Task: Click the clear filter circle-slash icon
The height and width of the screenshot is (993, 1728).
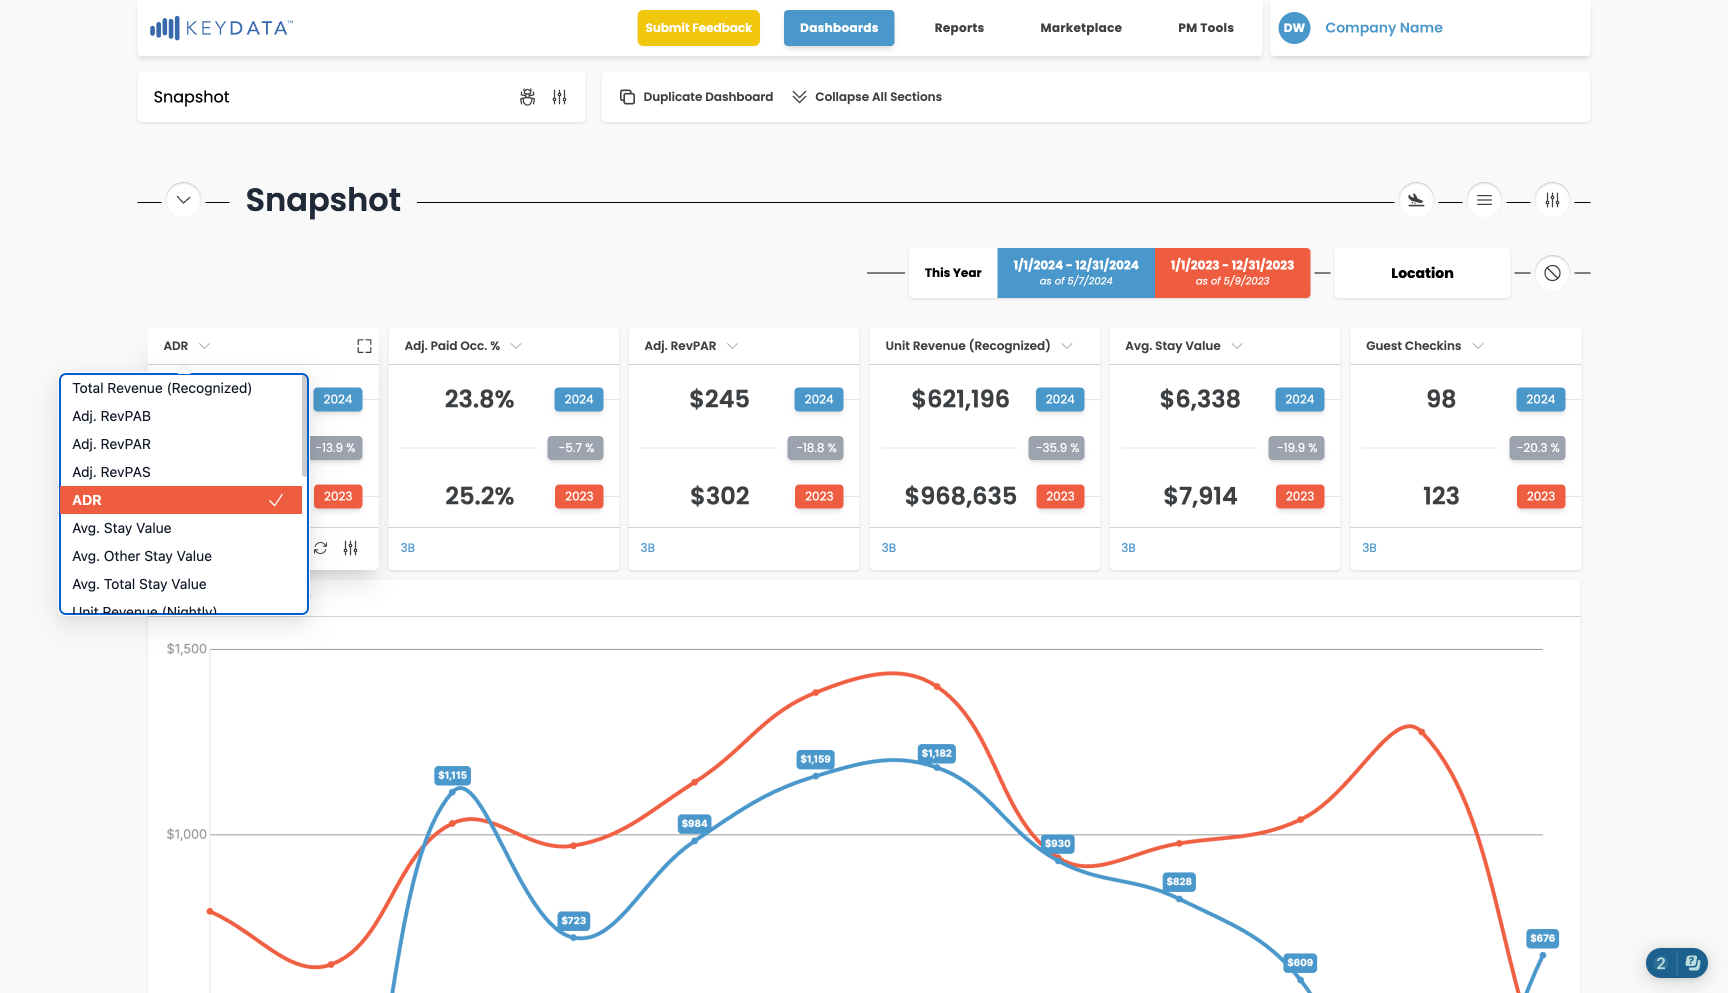Action: [x=1552, y=273]
